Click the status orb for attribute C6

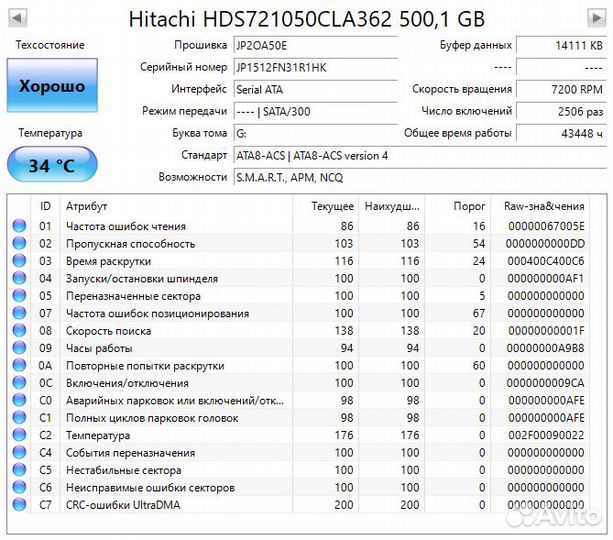pyautogui.click(x=19, y=487)
